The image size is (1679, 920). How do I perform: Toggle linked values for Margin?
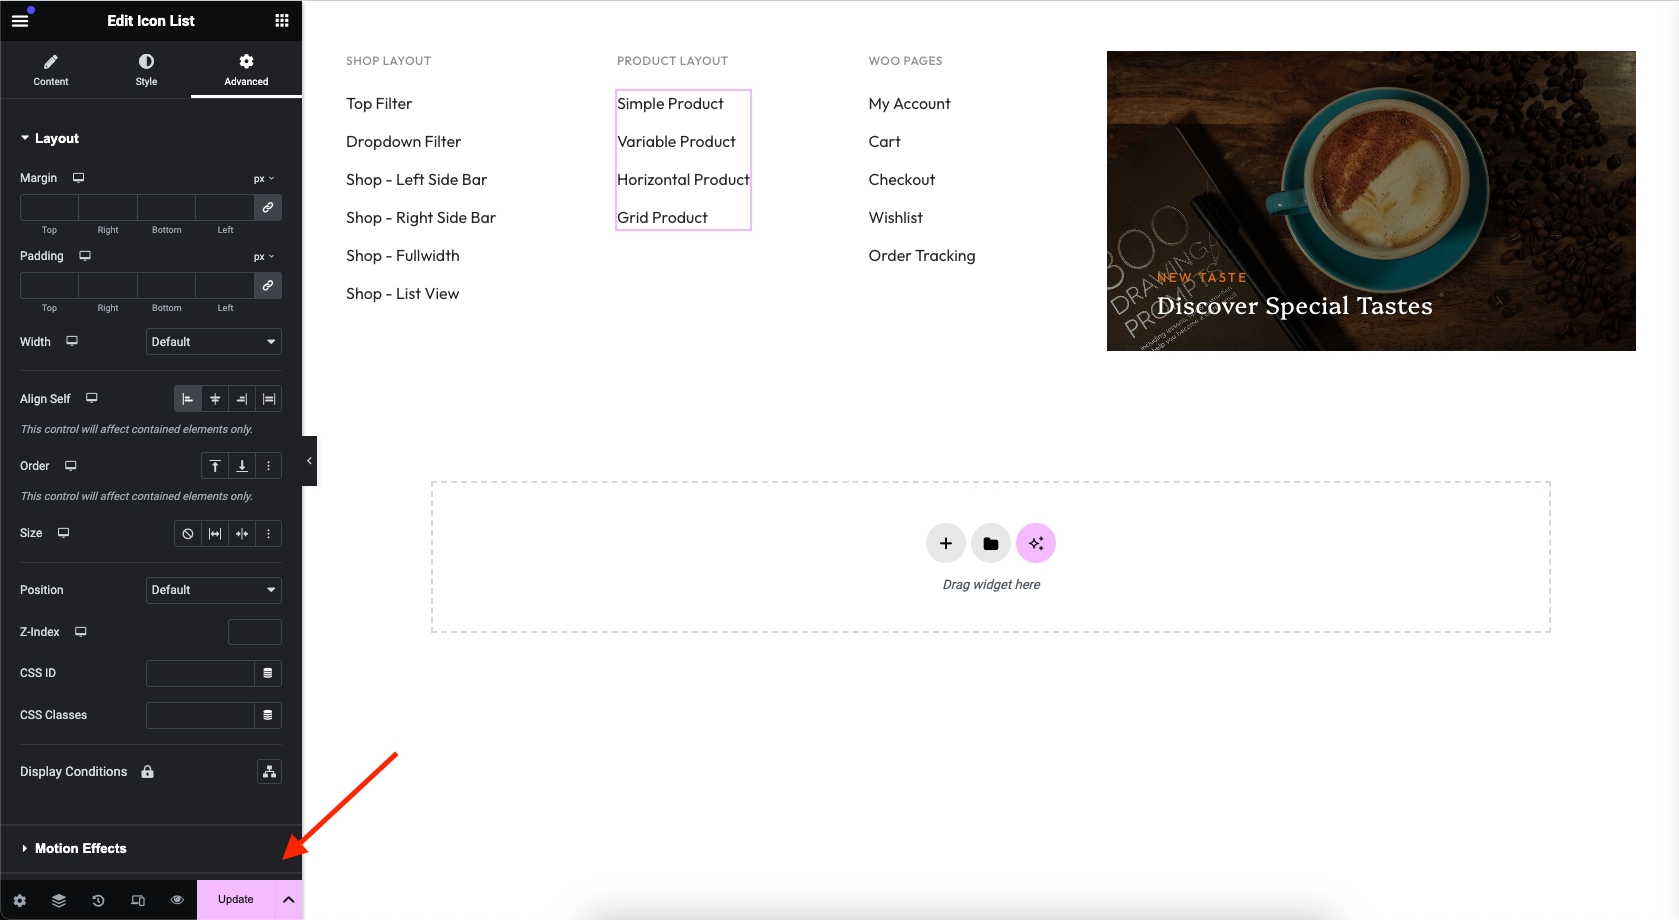[268, 207]
